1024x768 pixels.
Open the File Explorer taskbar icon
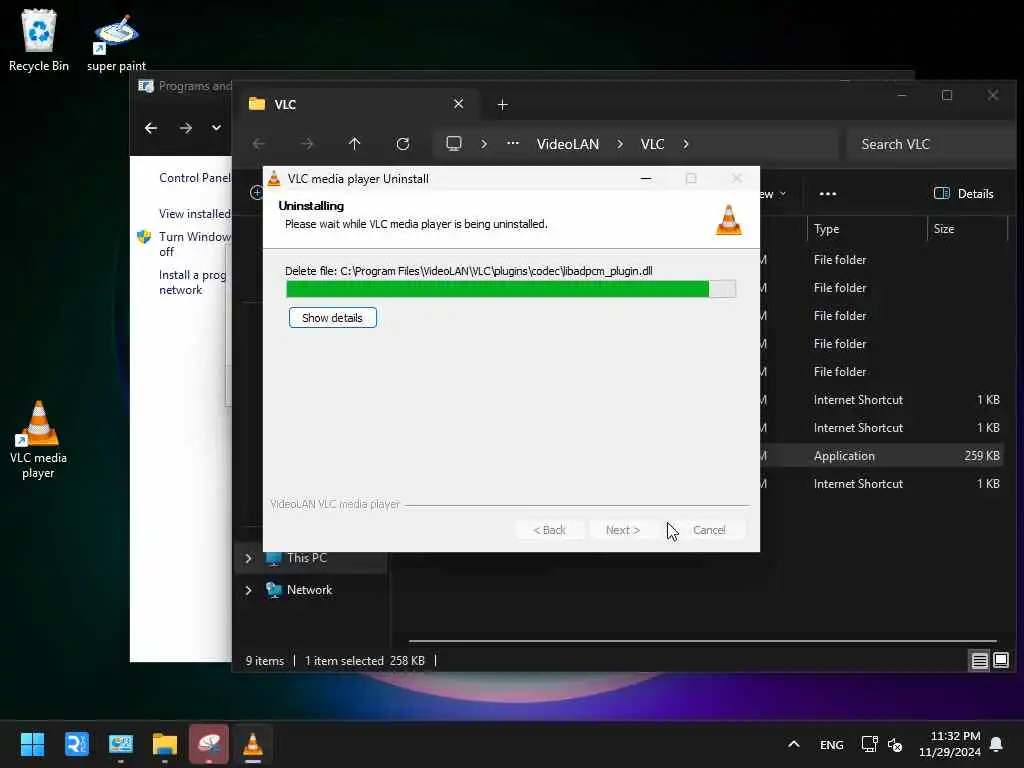165,744
